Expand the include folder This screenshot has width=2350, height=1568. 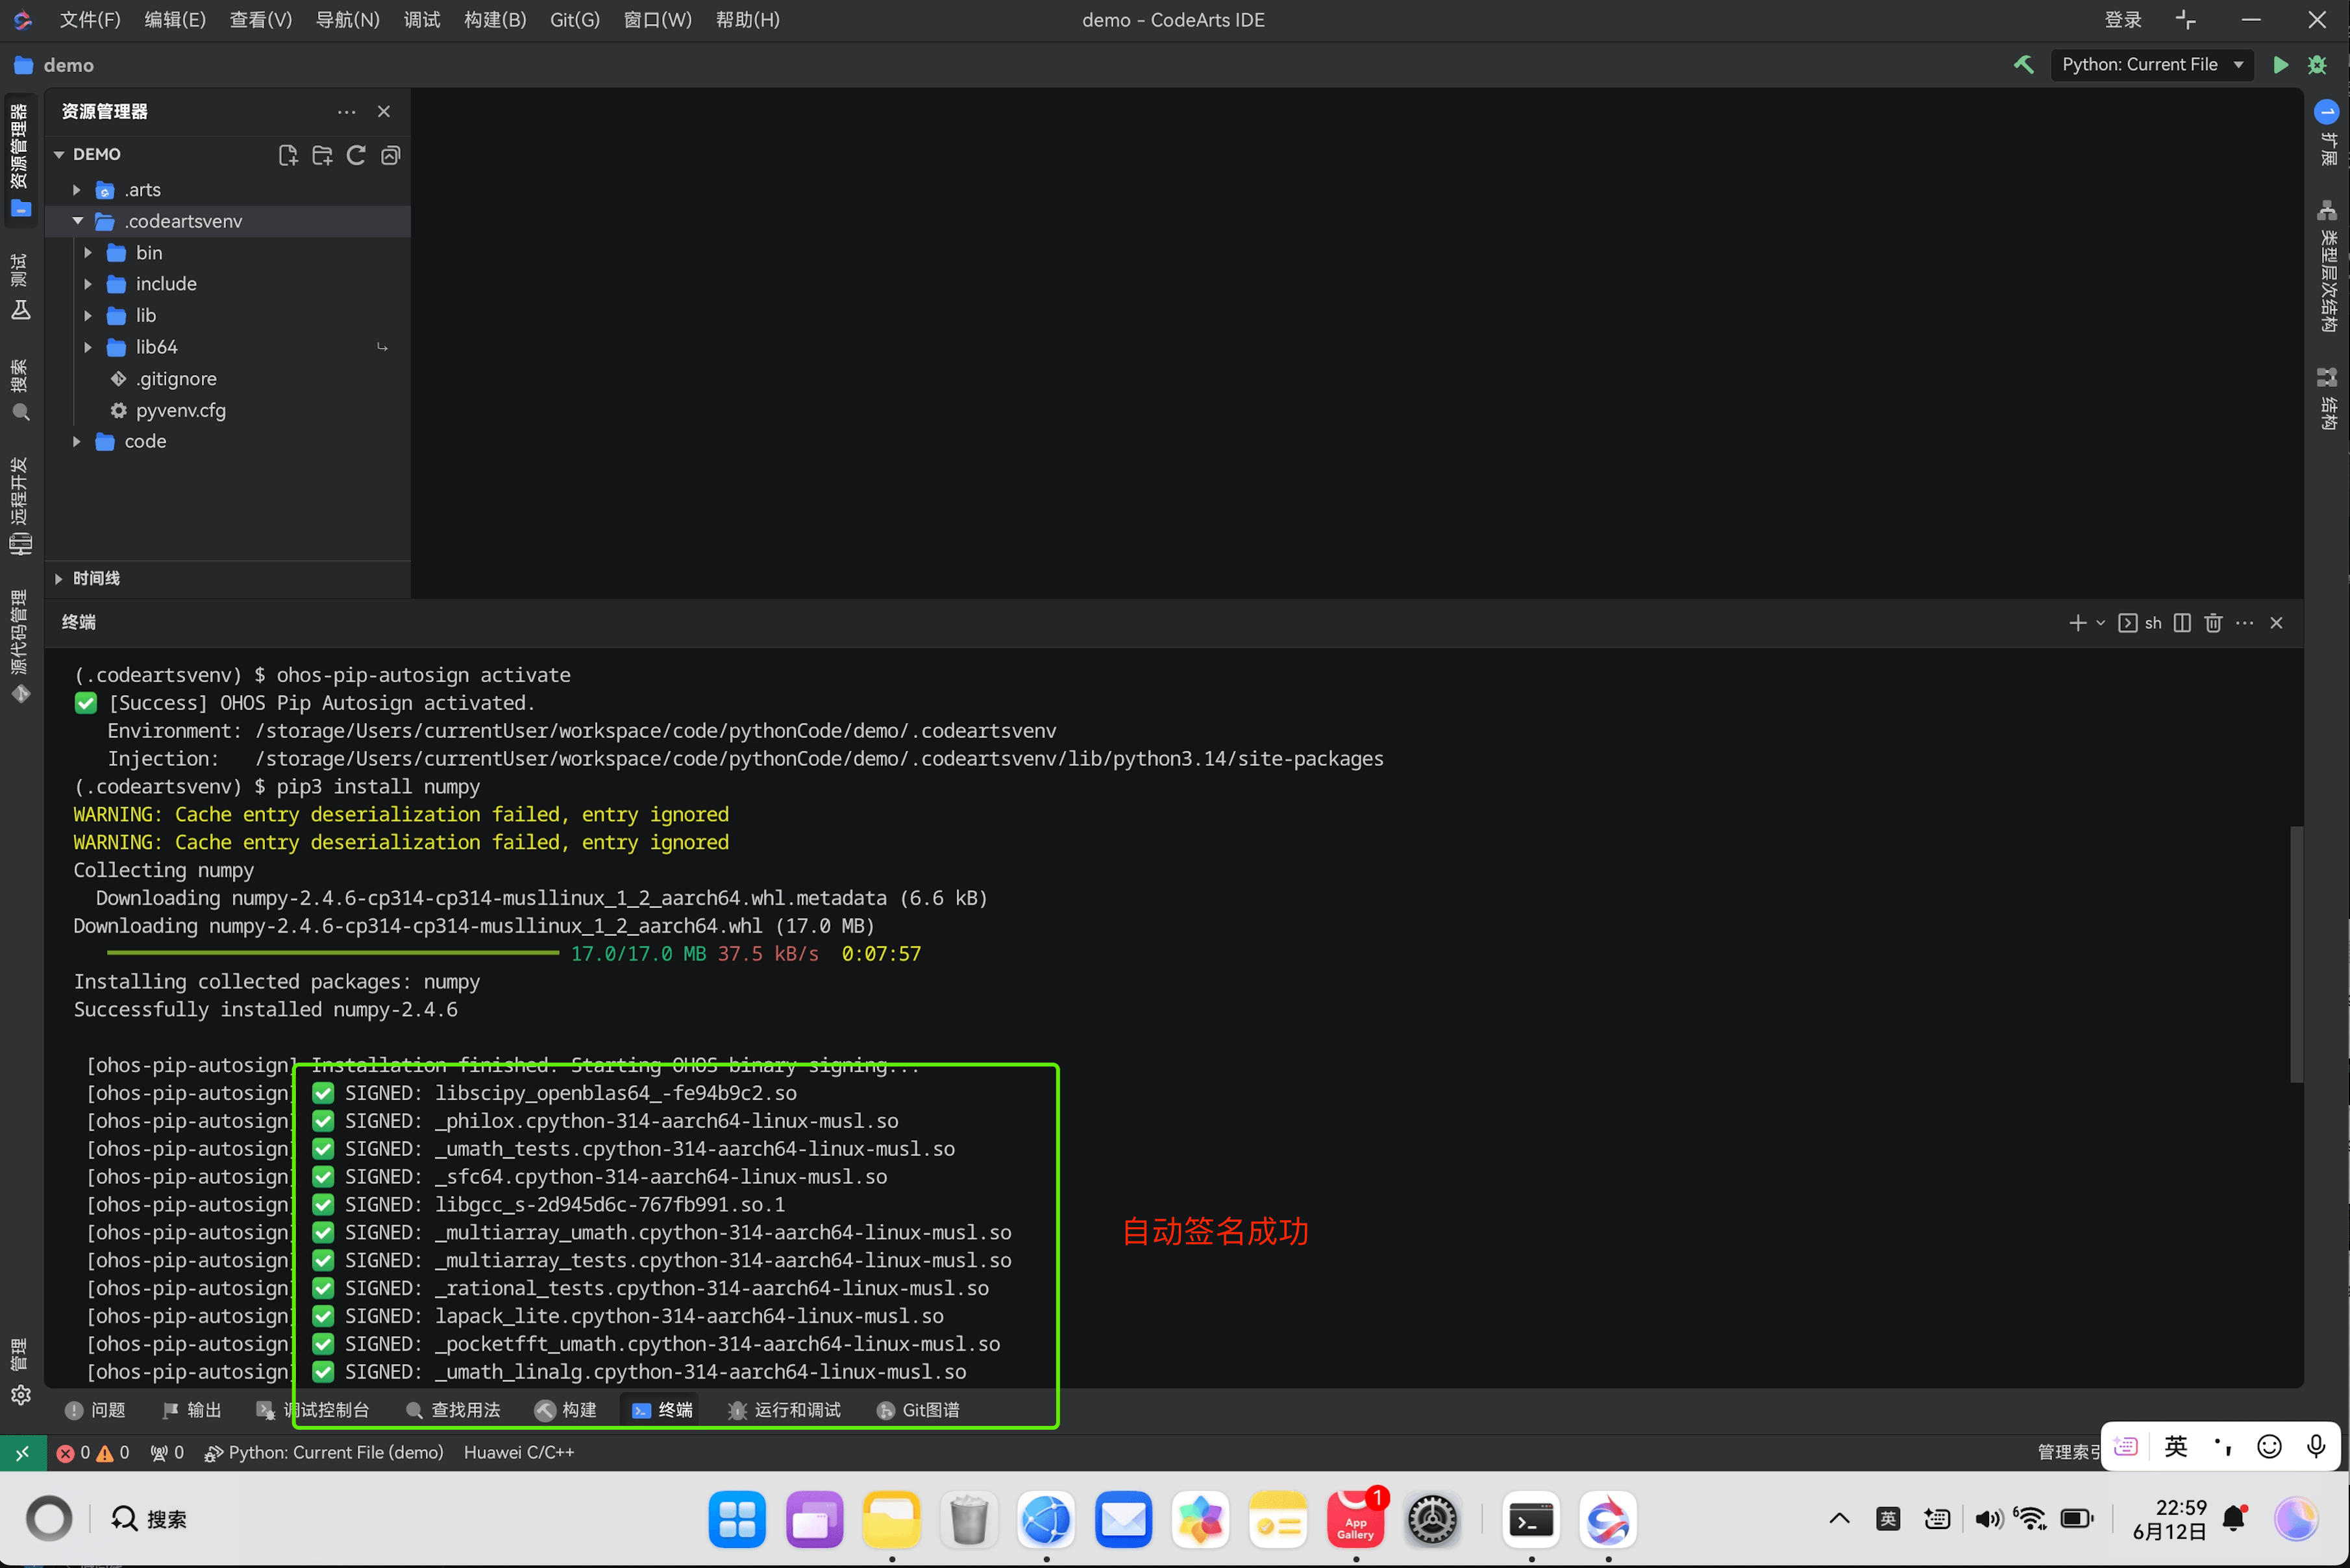88,284
